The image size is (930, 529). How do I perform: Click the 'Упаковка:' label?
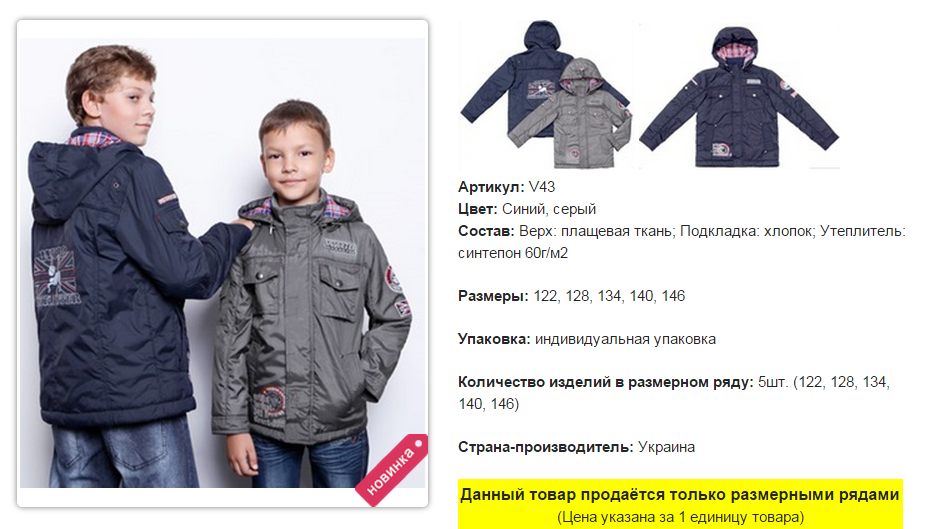click(494, 339)
